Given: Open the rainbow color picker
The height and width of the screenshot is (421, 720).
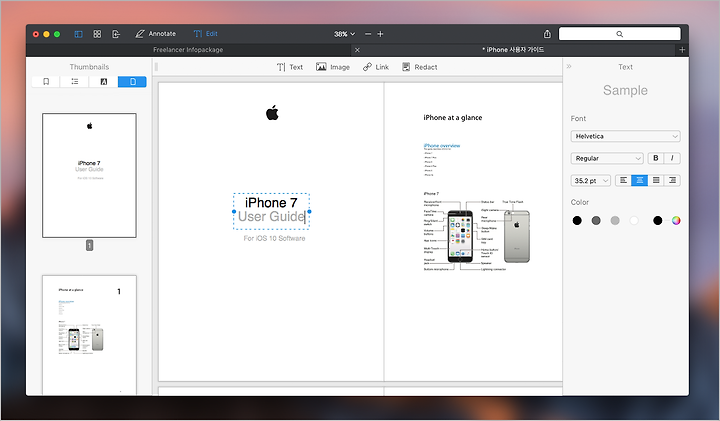Looking at the screenshot, I should pos(676,221).
